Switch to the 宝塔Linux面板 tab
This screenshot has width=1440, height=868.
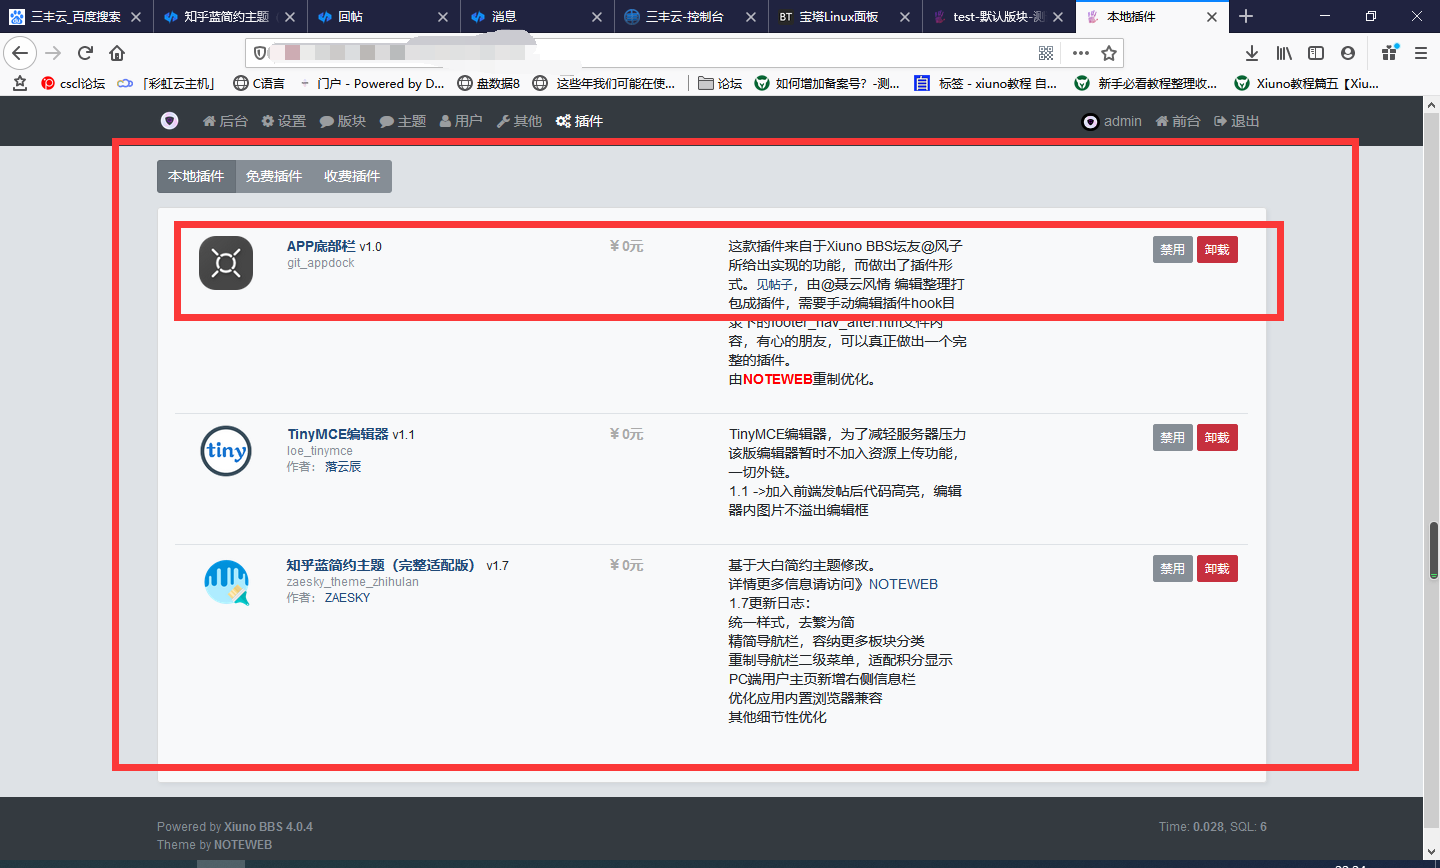pyautogui.click(x=846, y=17)
